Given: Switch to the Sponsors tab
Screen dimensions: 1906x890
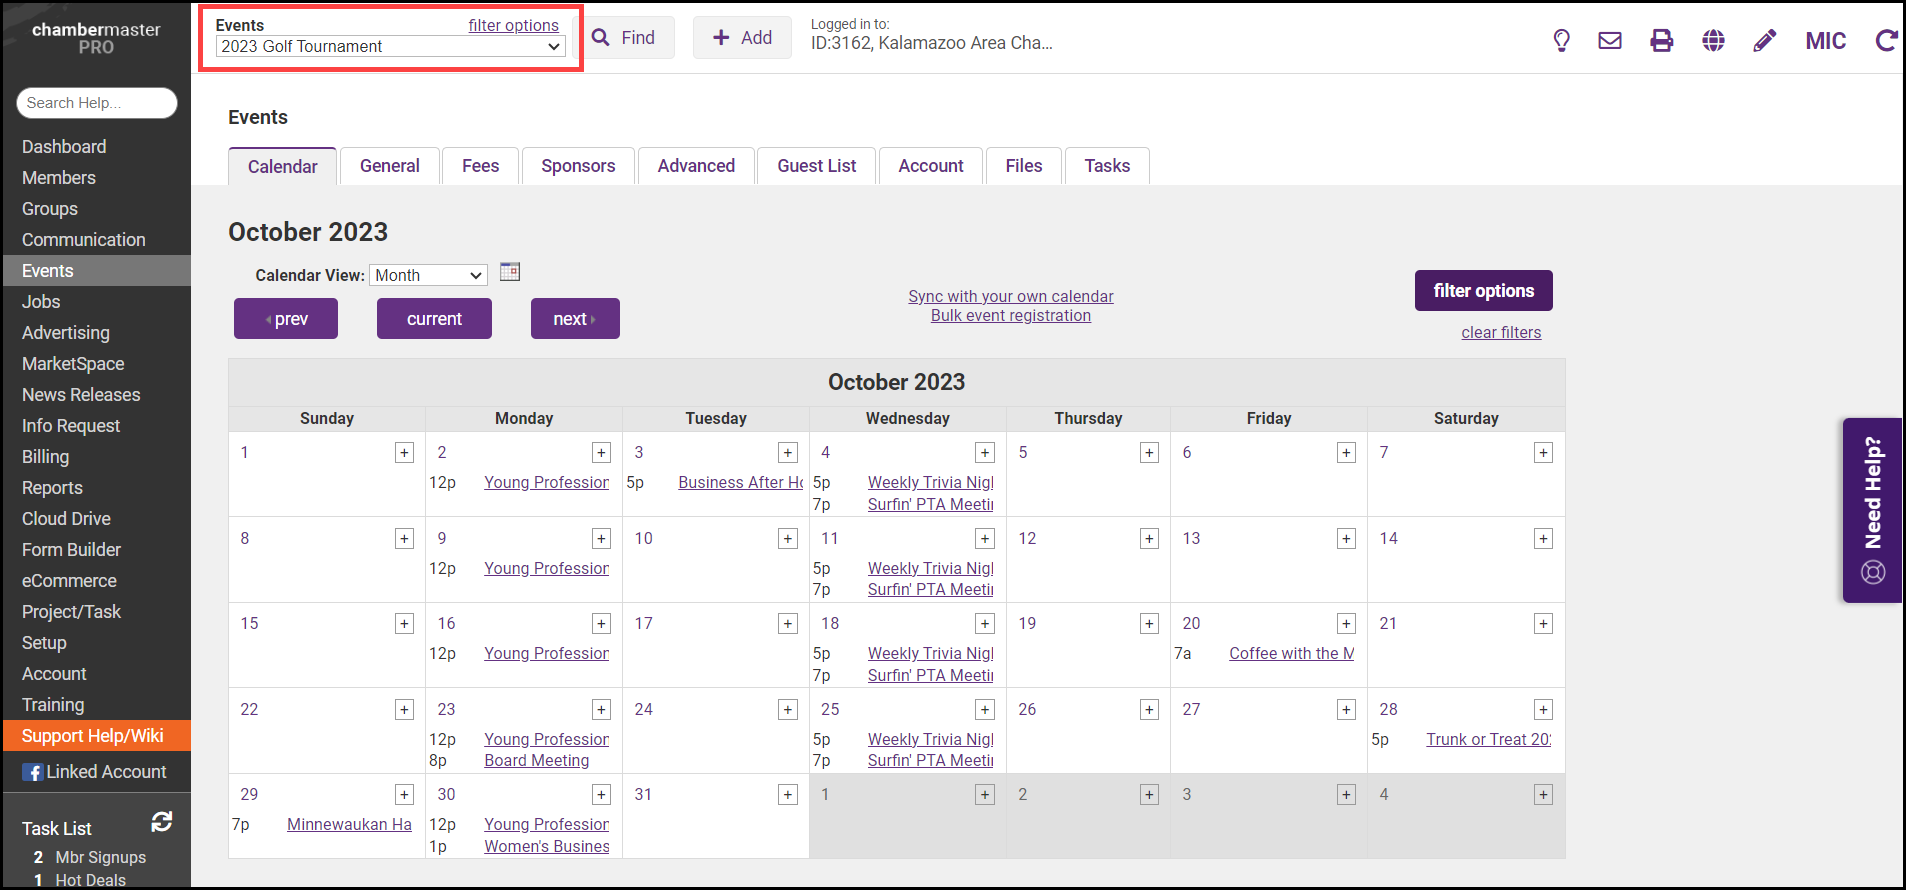Looking at the screenshot, I should point(578,166).
